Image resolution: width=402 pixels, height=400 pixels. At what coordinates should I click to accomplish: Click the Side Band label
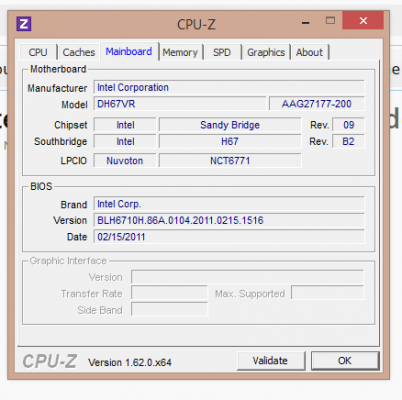tap(100, 310)
